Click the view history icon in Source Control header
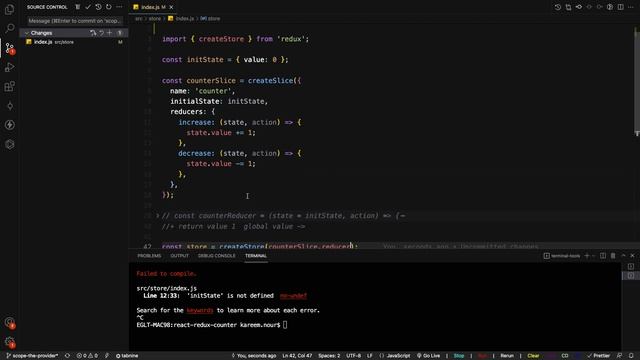640x360 pixels. point(98,7)
